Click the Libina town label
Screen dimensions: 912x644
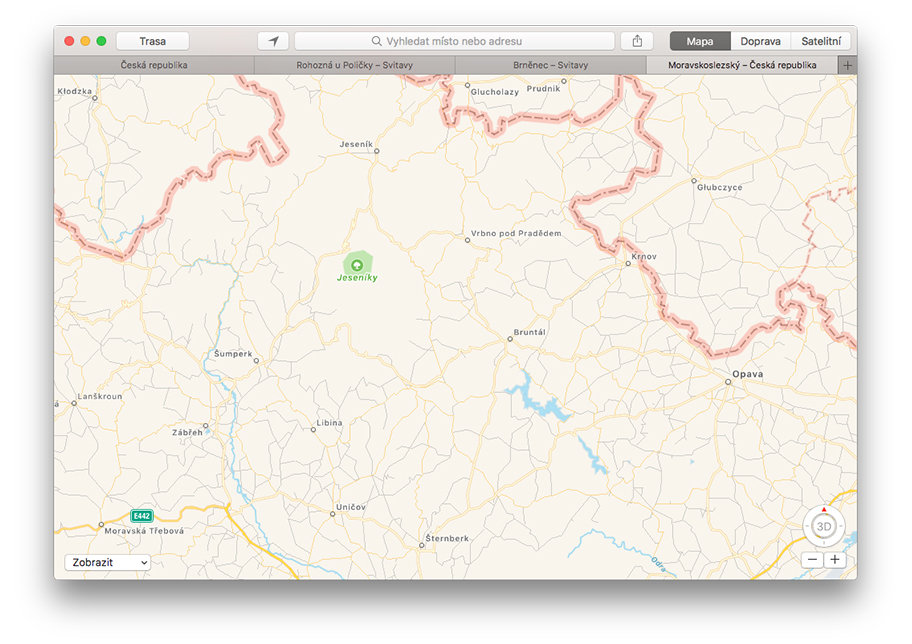(329, 423)
